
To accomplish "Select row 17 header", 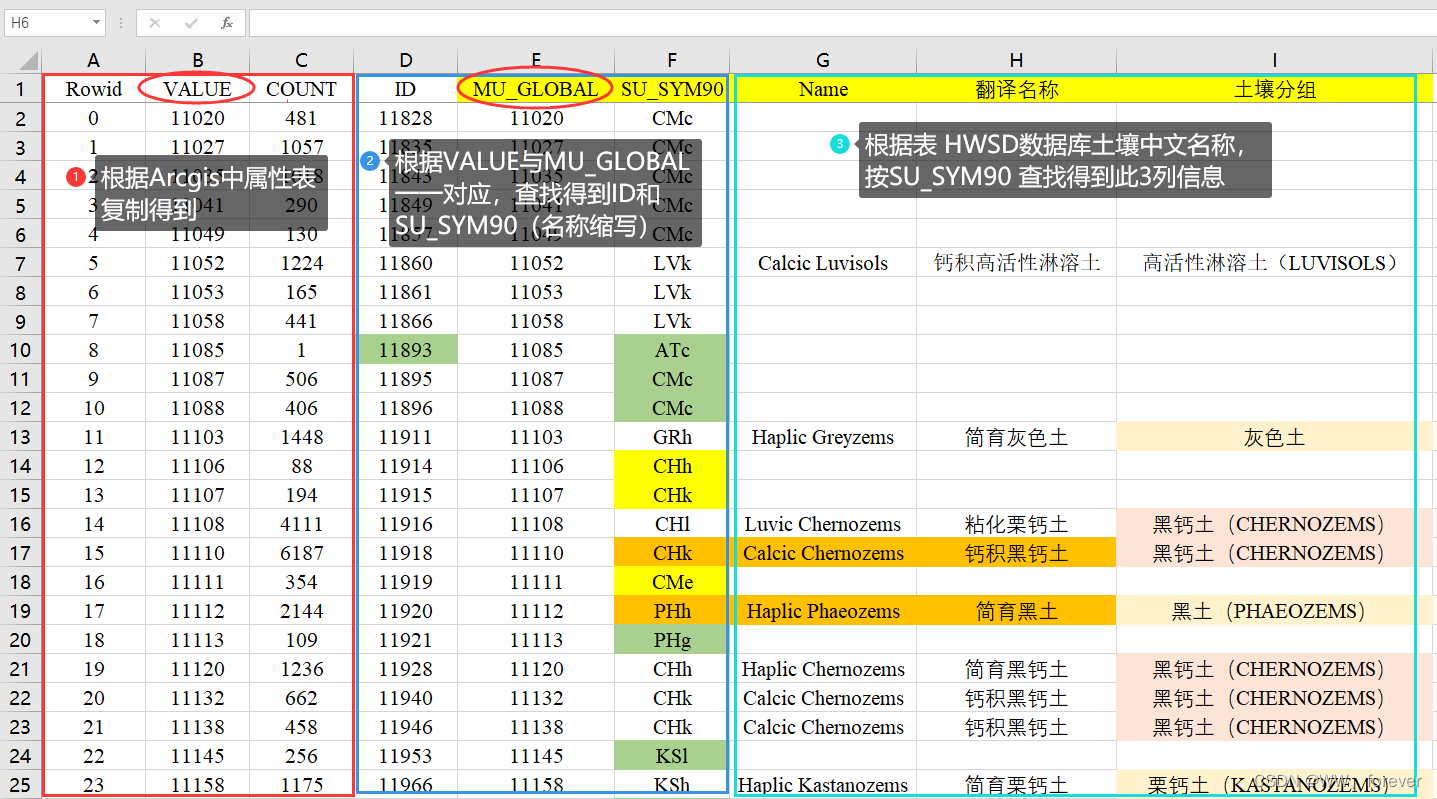I will tap(21, 553).
